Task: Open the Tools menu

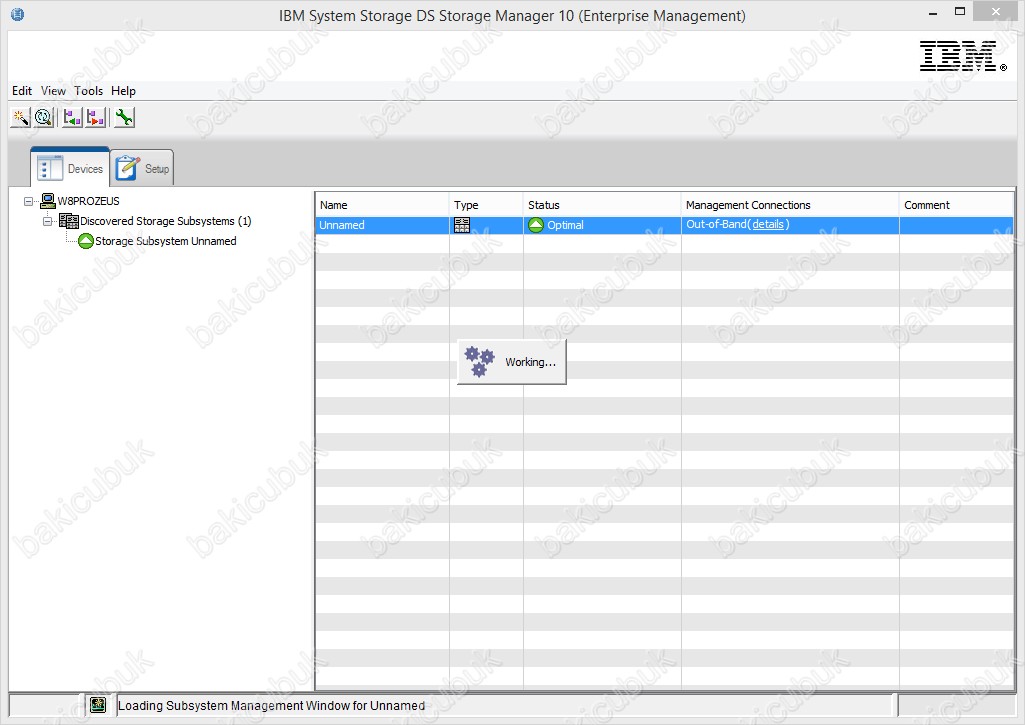Action: tap(88, 91)
